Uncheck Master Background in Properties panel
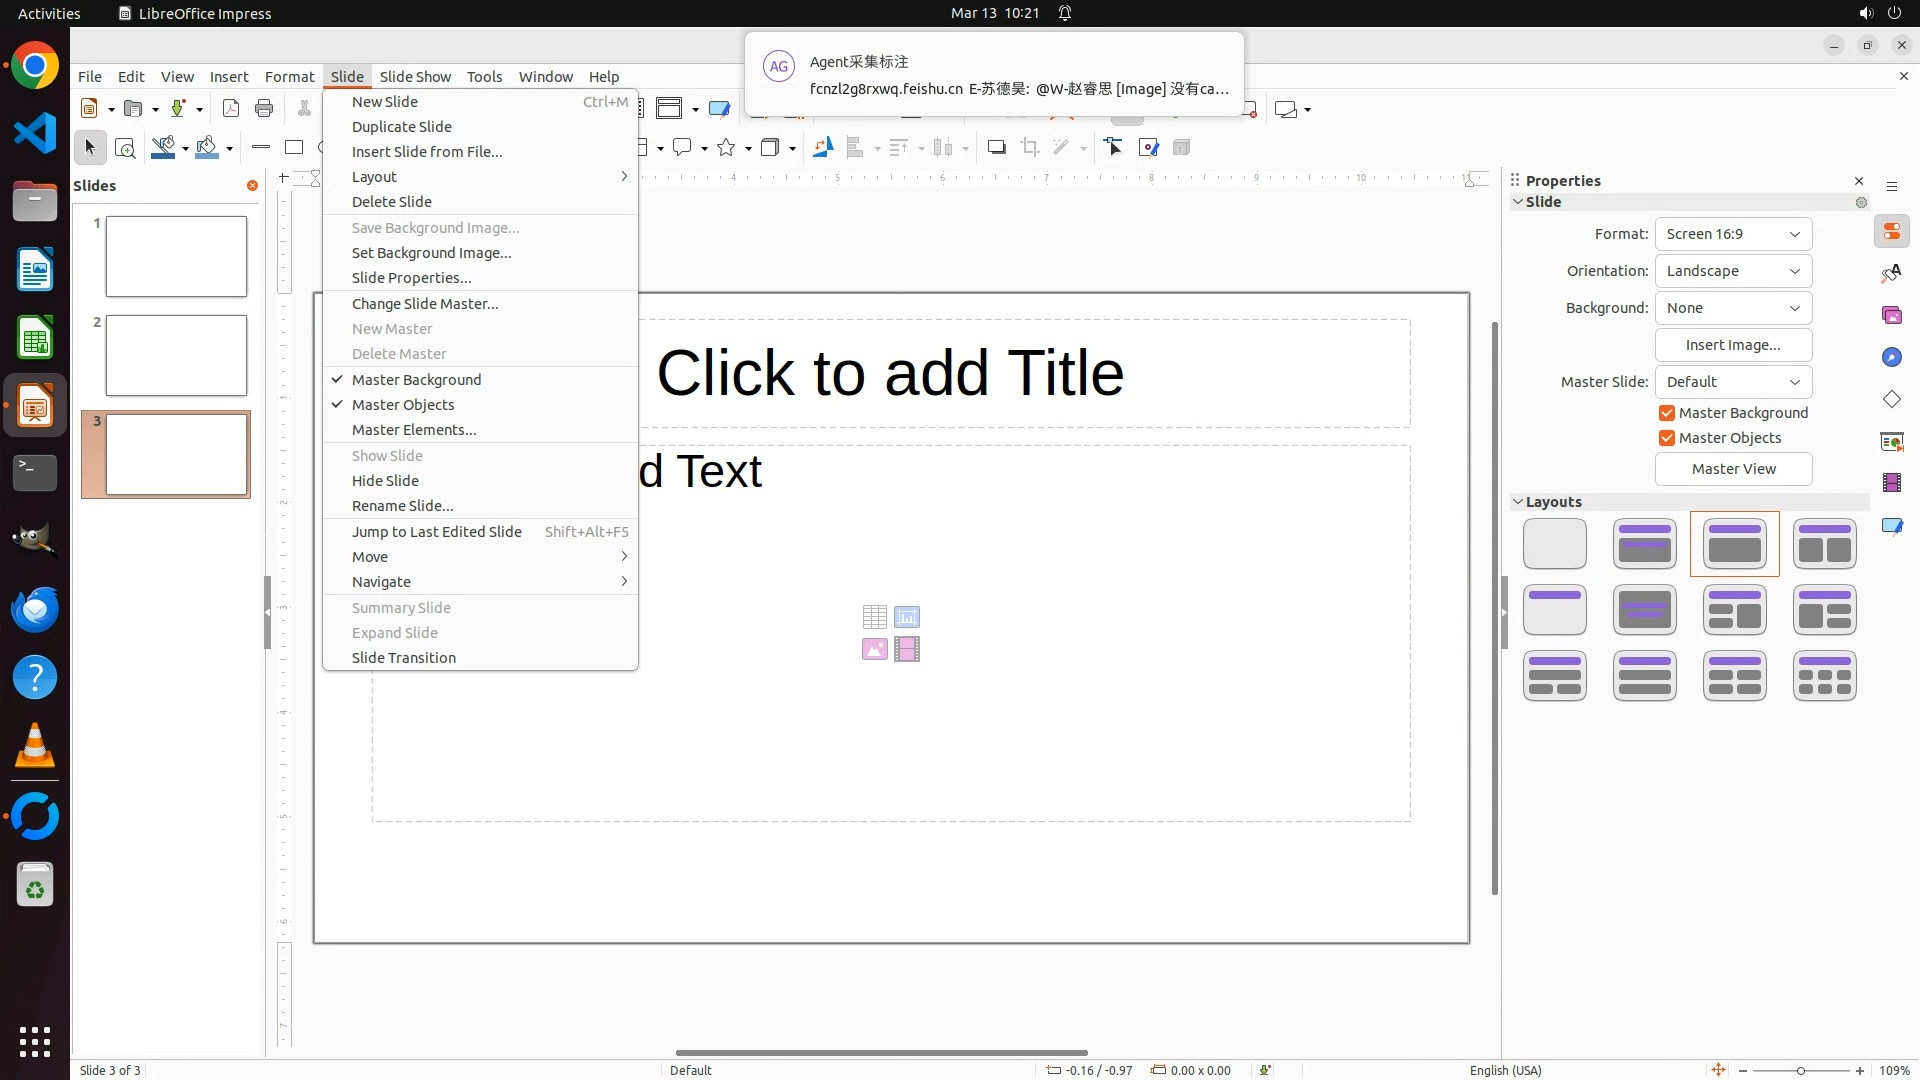Screen dimensions: 1920x1080 click(x=1667, y=413)
